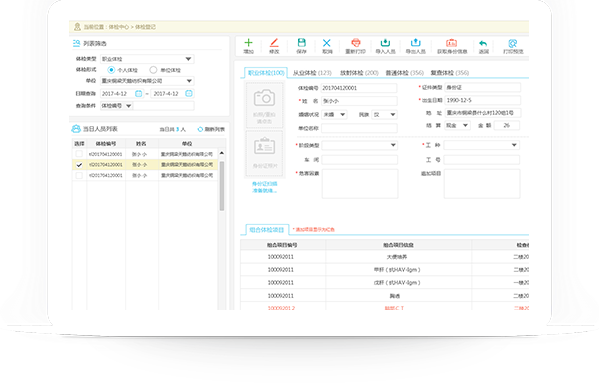Click the ID card photo placeholder
Viewport: 599px width, 383px height.
265,154
